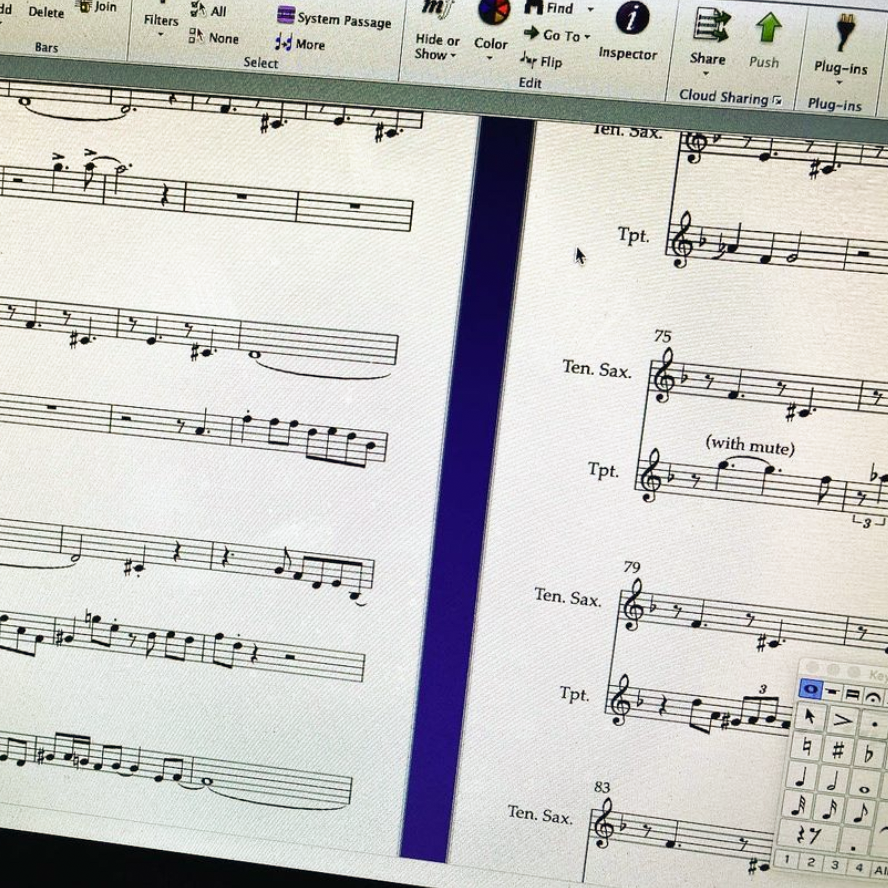
Task: Click the Find binoculars icon
Action: click(x=533, y=6)
